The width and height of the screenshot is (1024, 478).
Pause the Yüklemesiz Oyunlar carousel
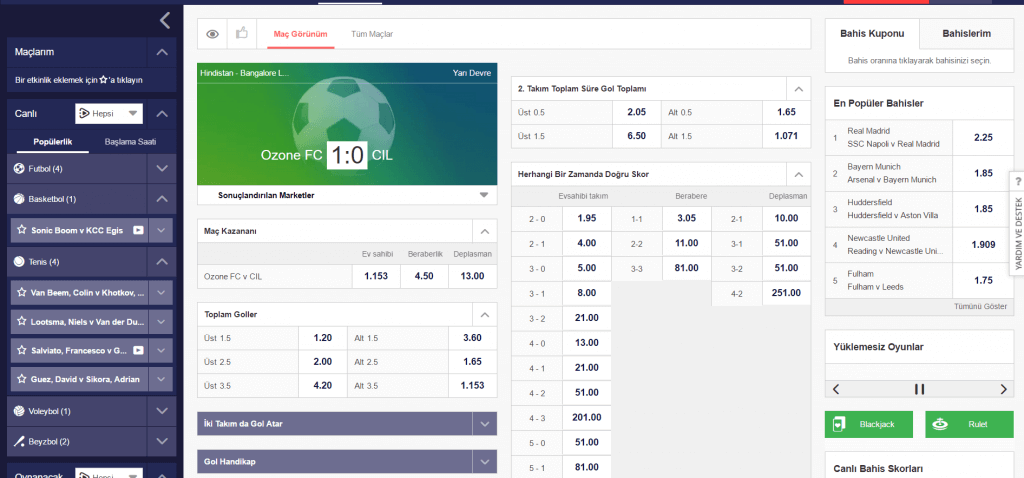click(x=919, y=389)
